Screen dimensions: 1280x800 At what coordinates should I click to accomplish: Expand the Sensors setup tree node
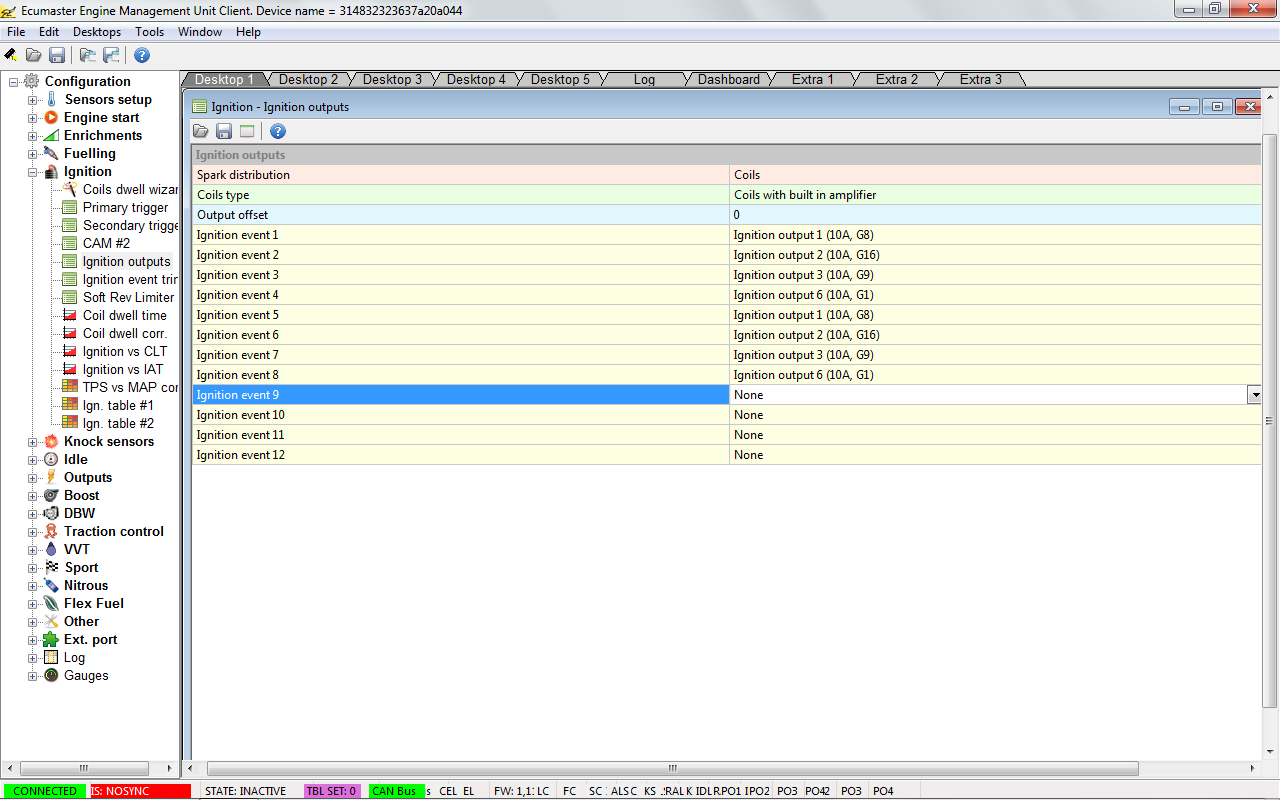coord(33,100)
